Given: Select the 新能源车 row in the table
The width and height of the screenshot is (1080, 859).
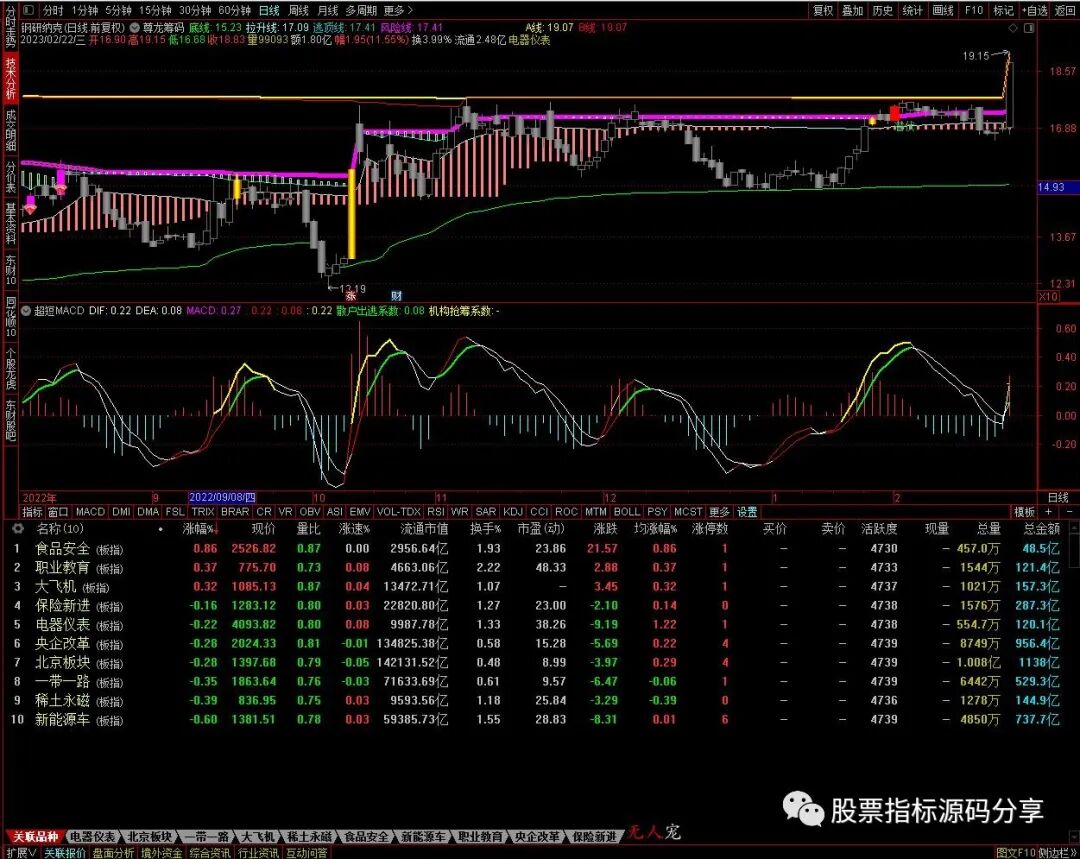Looking at the screenshot, I should pyautogui.click(x=537, y=720).
